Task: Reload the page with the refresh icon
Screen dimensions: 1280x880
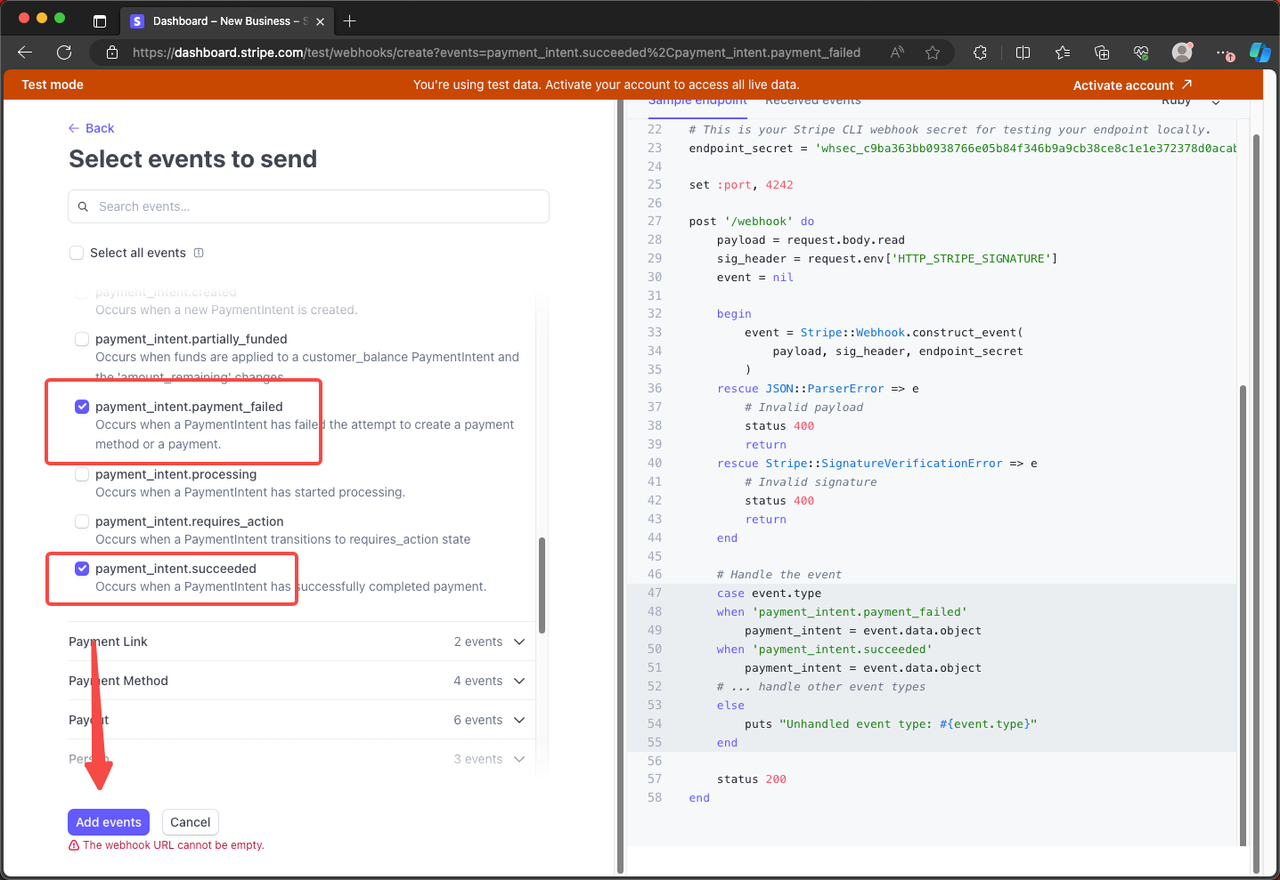Action: pyautogui.click(x=64, y=53)
